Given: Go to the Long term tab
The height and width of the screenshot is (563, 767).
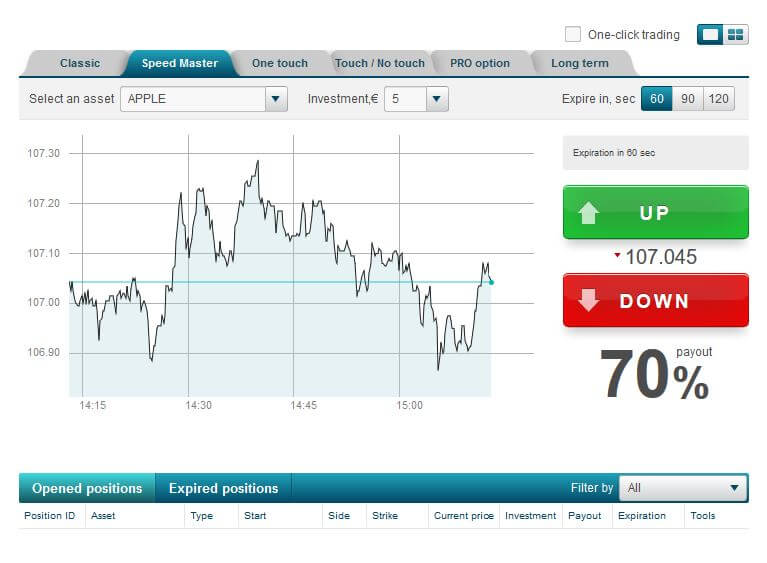Looking at the screenshot, I should [x=580, y=64].
